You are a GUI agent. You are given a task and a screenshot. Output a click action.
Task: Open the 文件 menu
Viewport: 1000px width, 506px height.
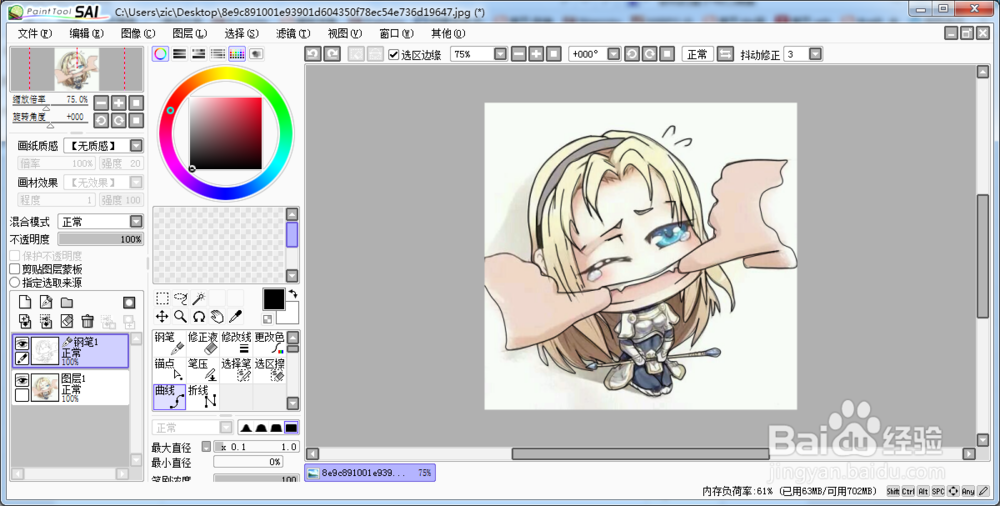[x=35, y=33]
